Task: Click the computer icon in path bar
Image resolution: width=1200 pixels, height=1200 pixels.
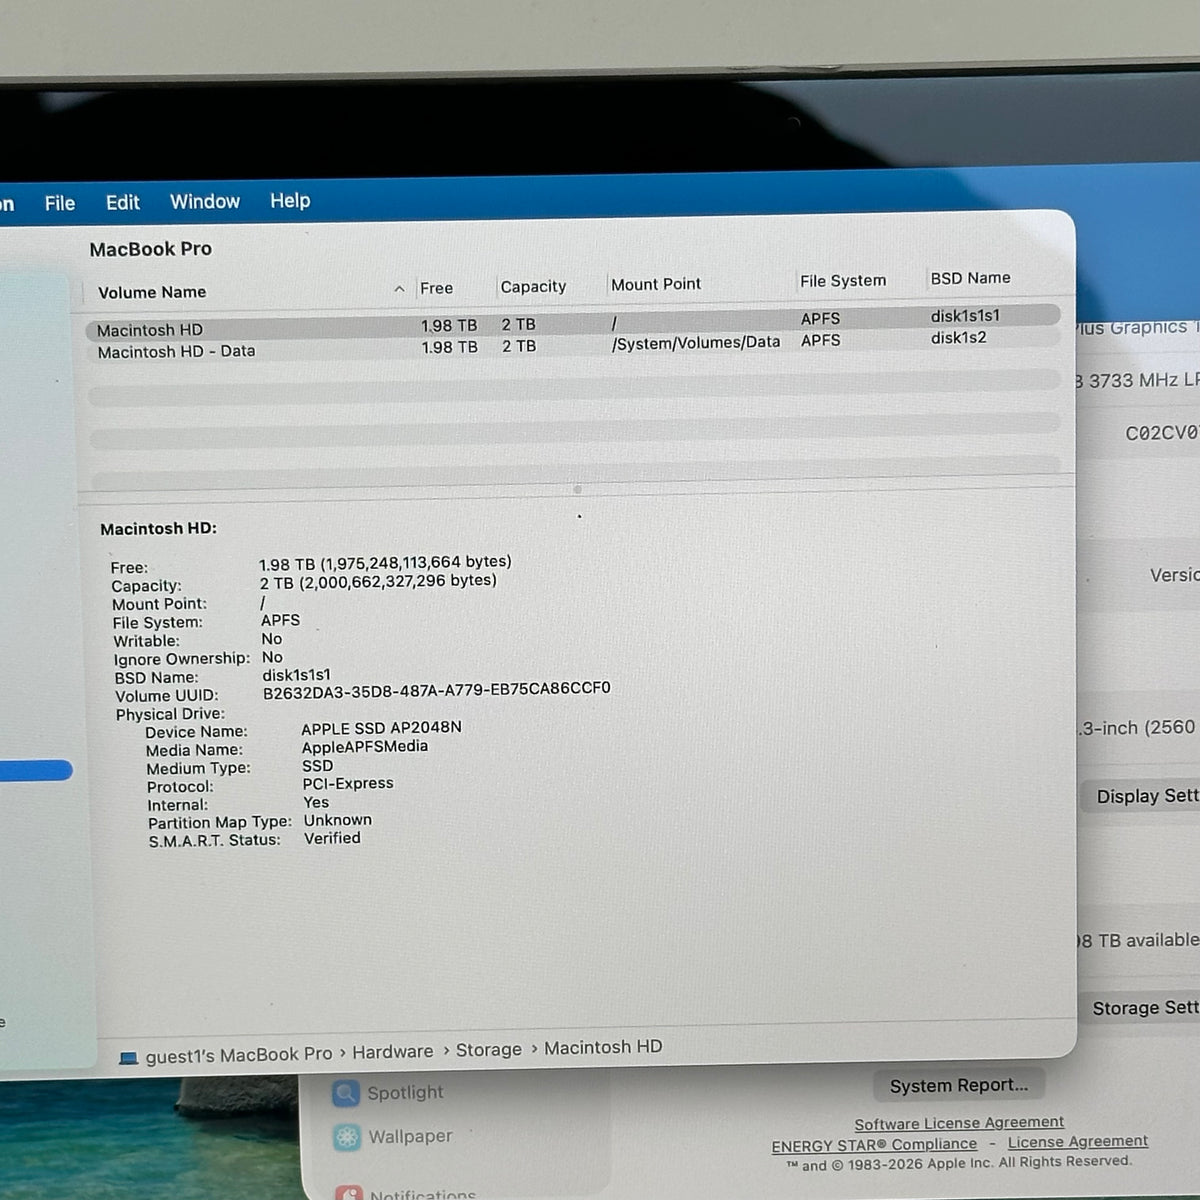Action: click(x=128, y=1058)
